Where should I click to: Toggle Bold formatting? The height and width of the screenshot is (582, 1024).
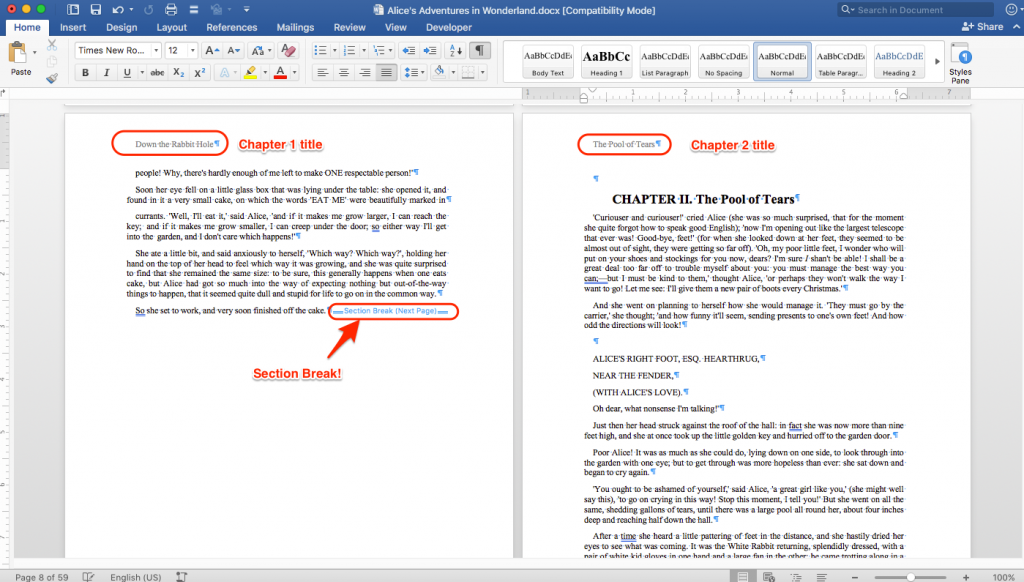(x=85, y=73)
